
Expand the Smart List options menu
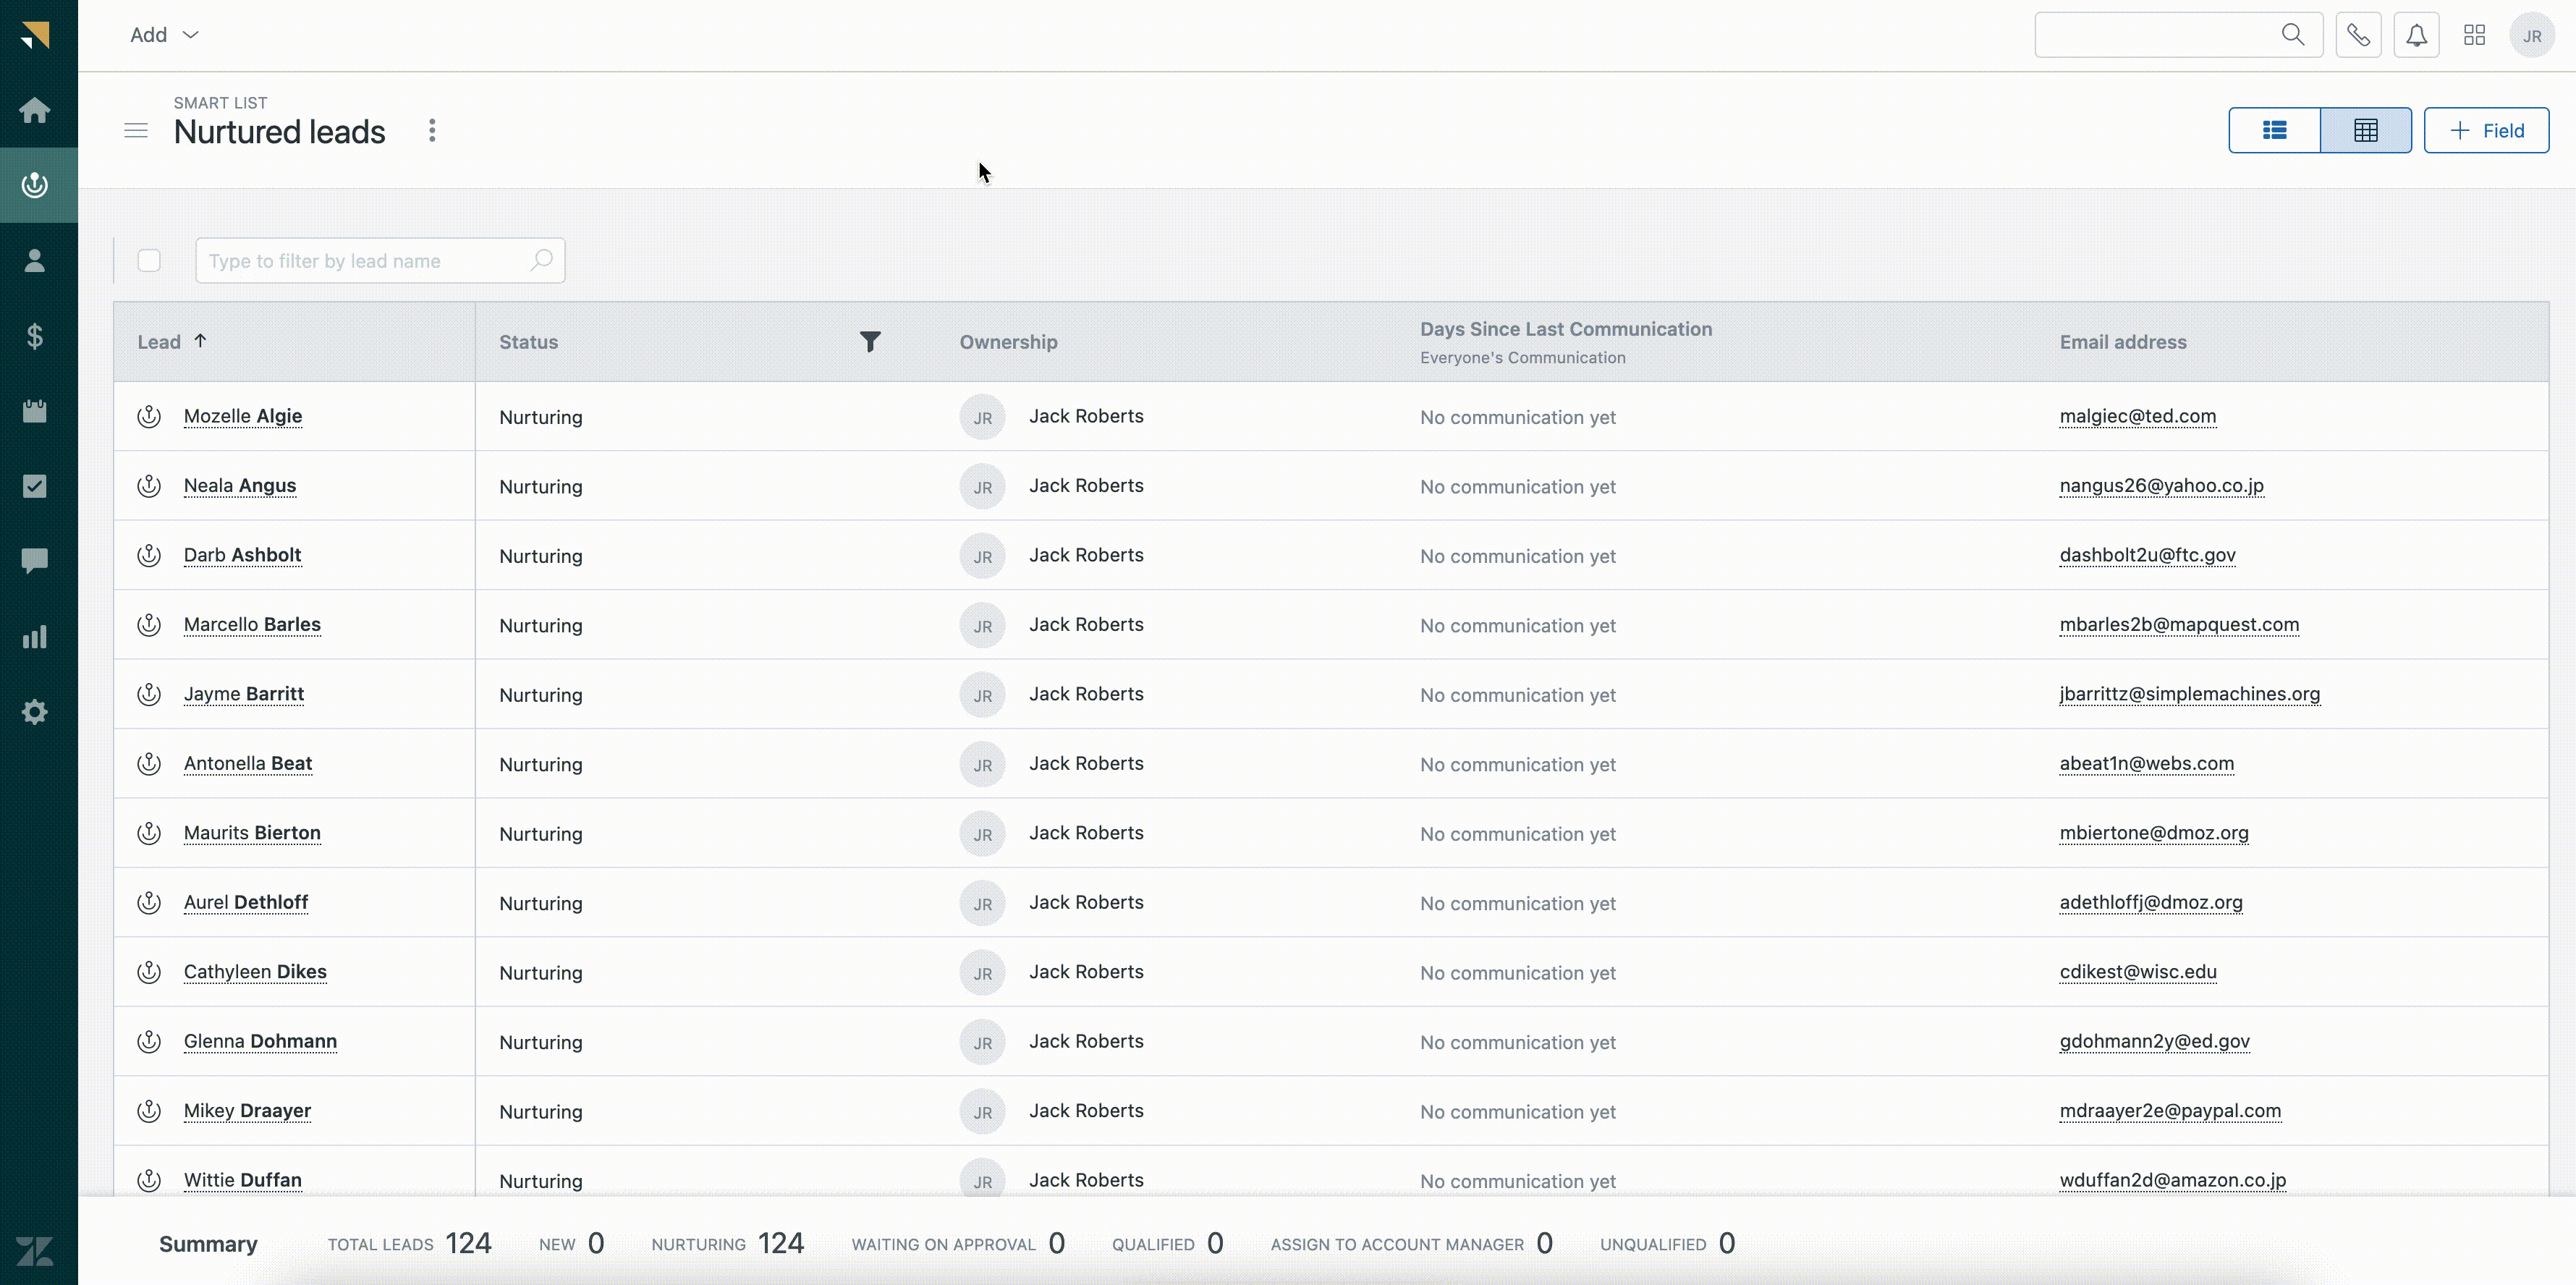(431, 130)
